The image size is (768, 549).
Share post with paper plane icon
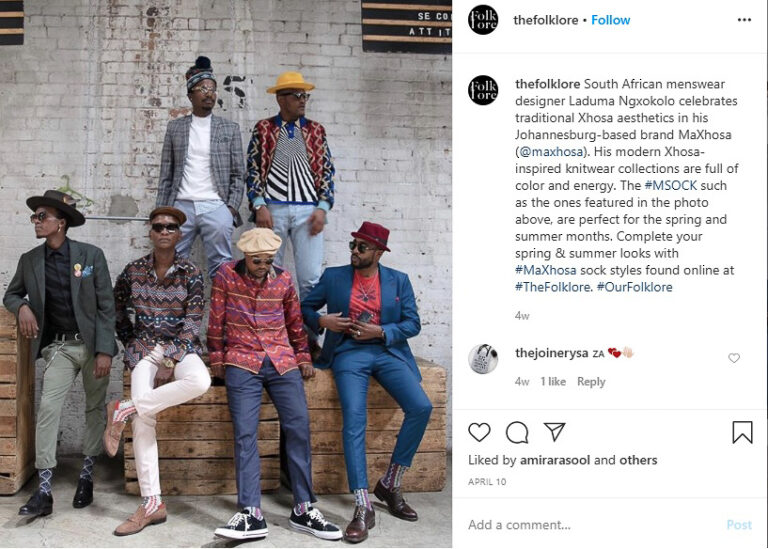tap(554, 432)
